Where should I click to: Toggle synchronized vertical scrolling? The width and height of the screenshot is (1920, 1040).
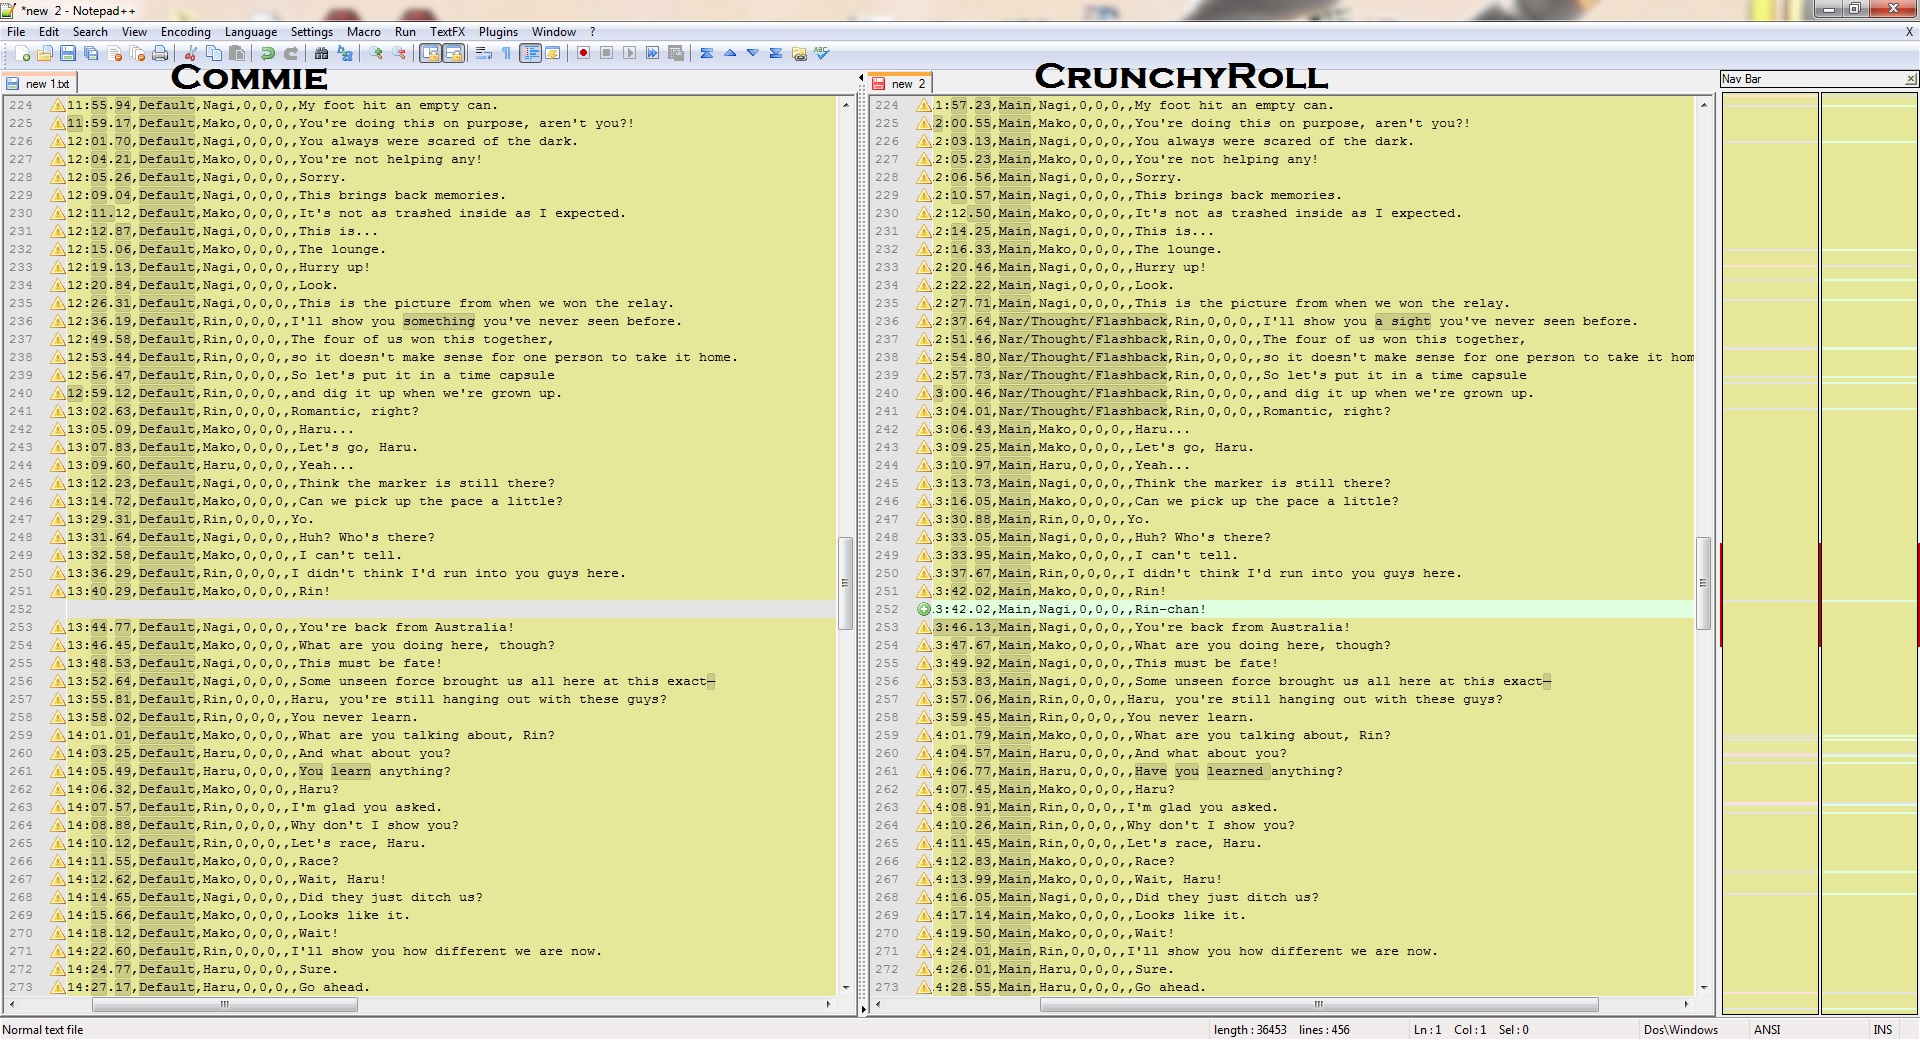pyautogui.click(x=430, y=53)
